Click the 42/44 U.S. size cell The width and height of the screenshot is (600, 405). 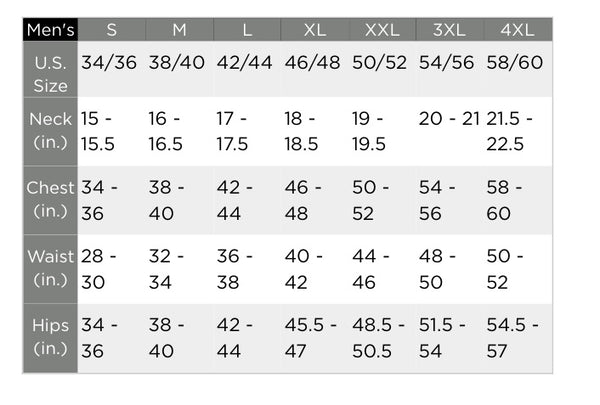point(244,62)
